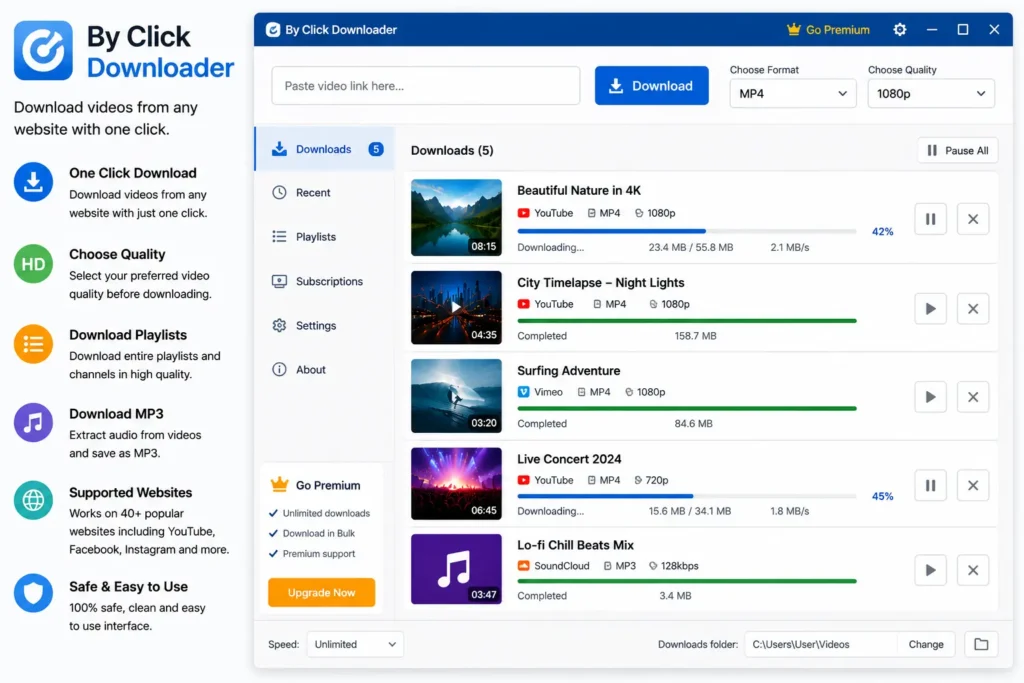Cancel the Live Concert 2024 download
The image size is (1024, 683).
[x=972, y=485]
